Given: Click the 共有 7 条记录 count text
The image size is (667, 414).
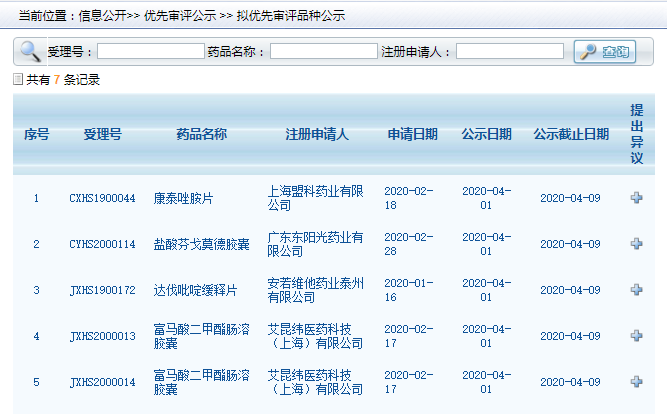Looking at the screenshot, I should tap(63, 80).
